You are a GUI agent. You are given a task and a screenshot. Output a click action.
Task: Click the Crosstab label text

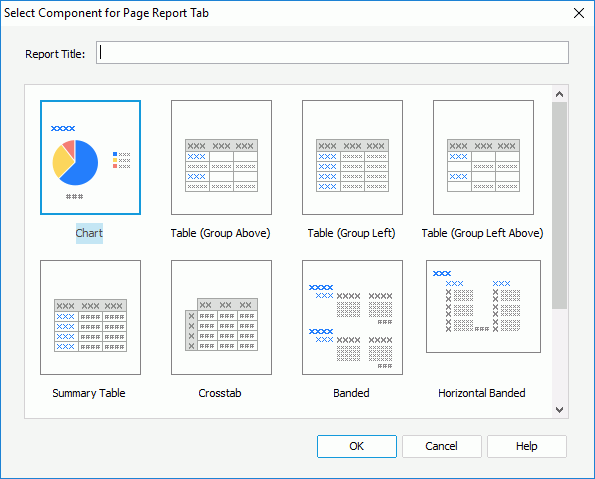pos(220,393)
